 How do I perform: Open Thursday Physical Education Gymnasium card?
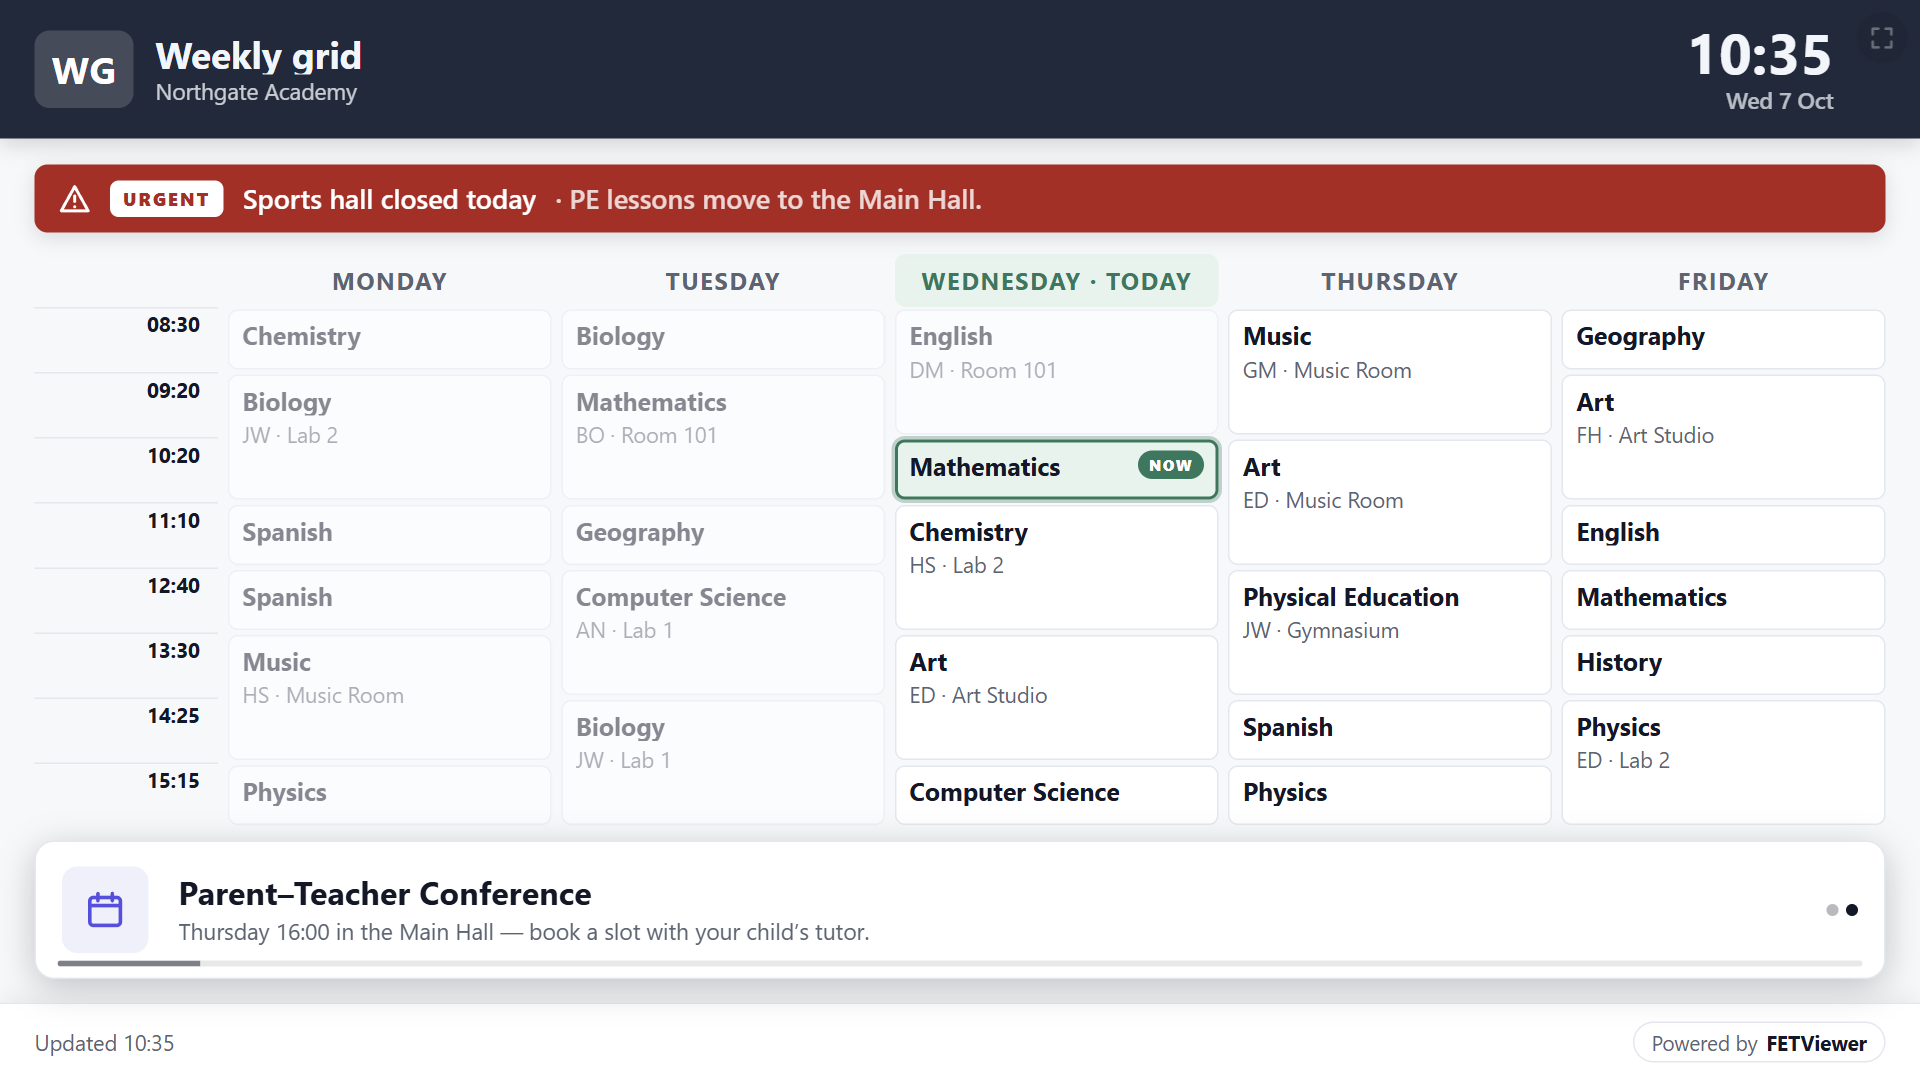click(1390, 632)
